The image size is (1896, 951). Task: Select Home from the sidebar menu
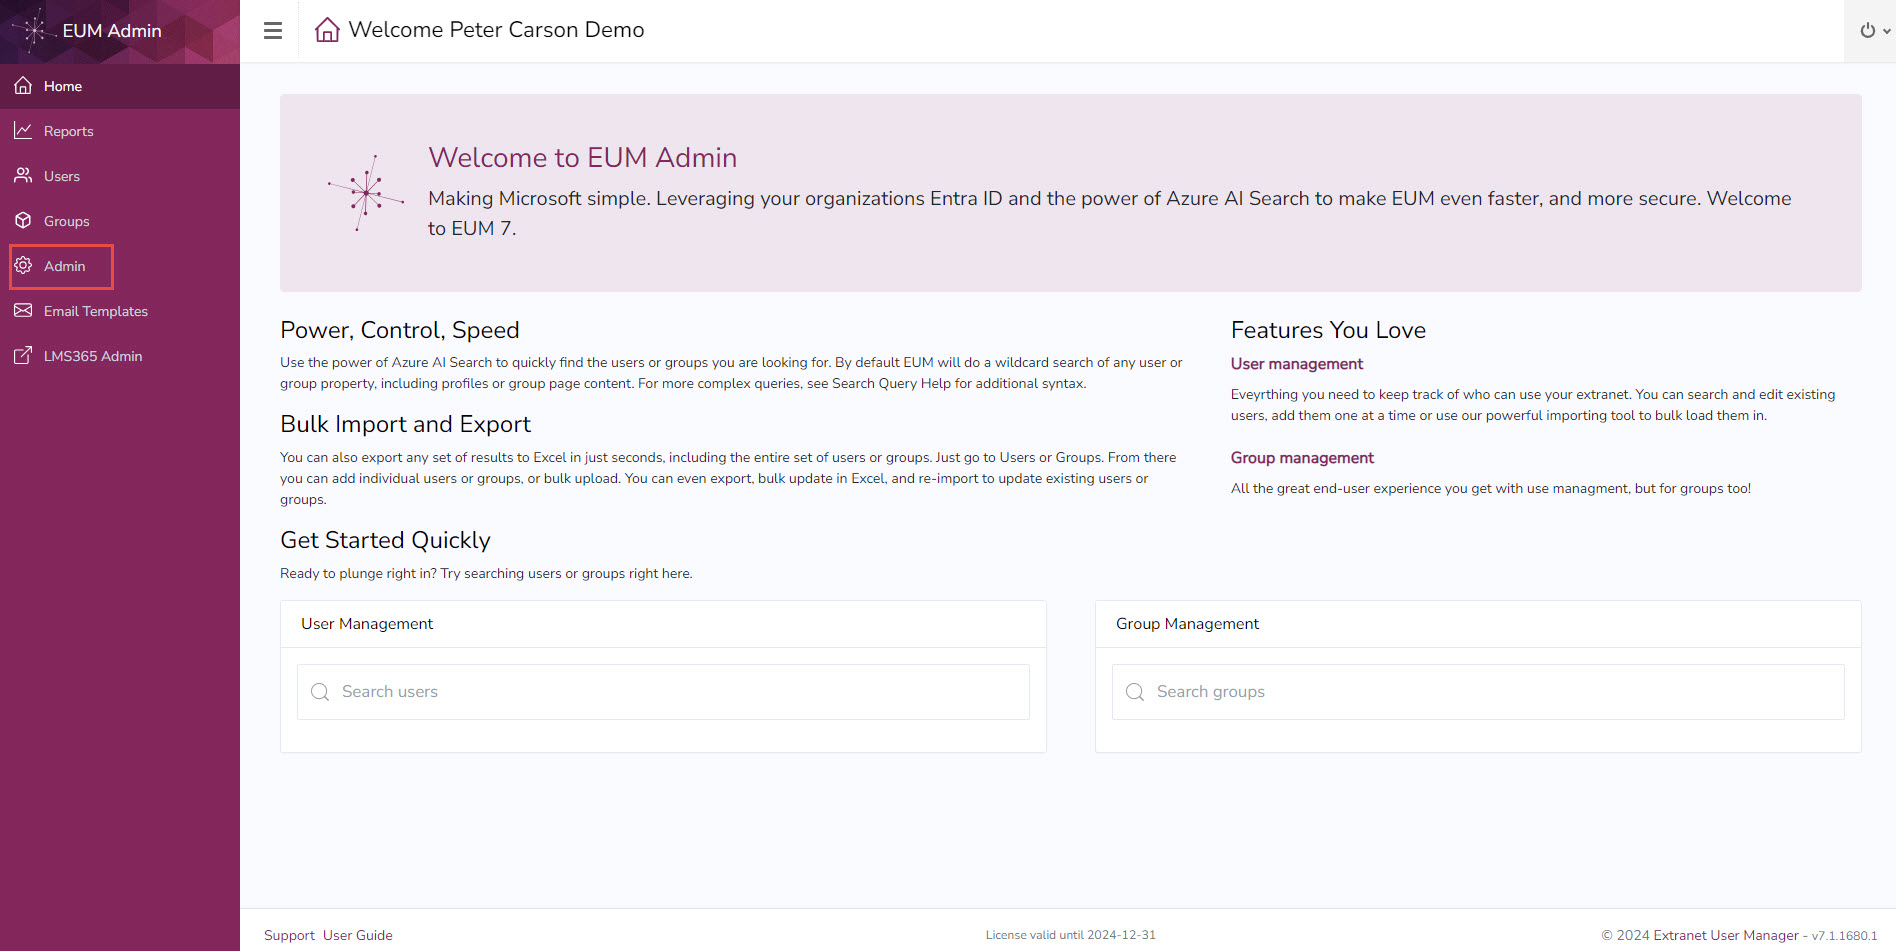(63, 85)
